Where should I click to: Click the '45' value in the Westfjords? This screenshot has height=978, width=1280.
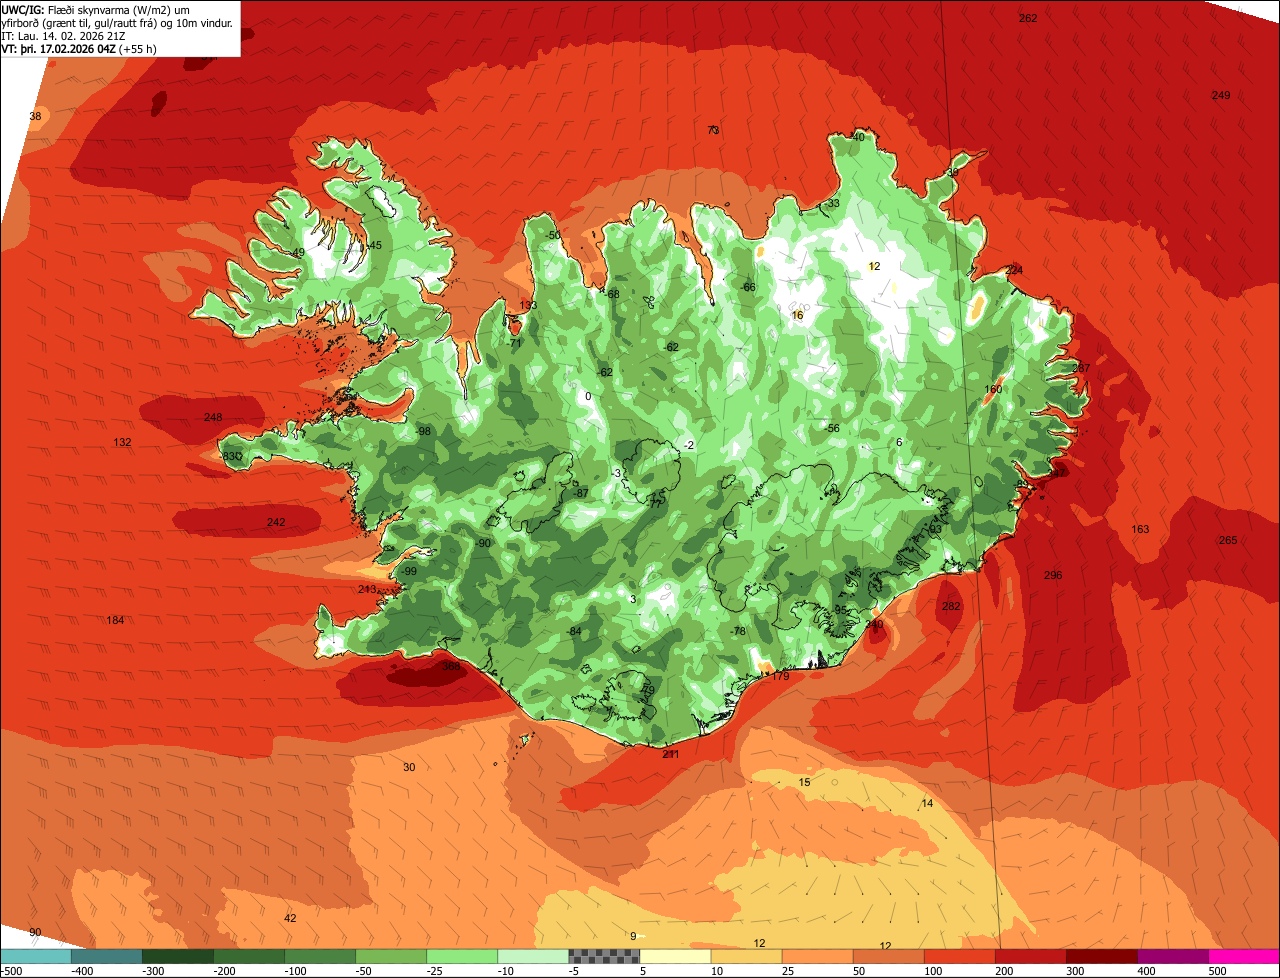coord(375,245)
